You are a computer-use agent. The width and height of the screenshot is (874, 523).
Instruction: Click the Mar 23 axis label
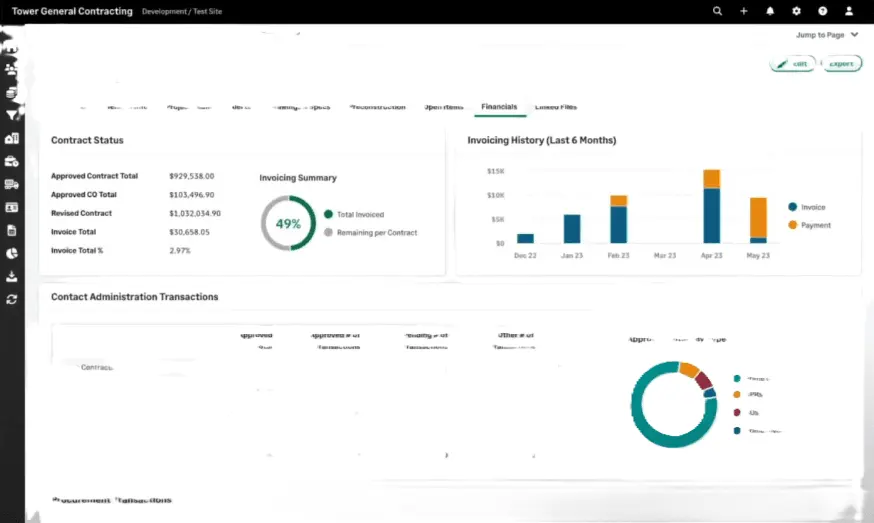point(664,255)
